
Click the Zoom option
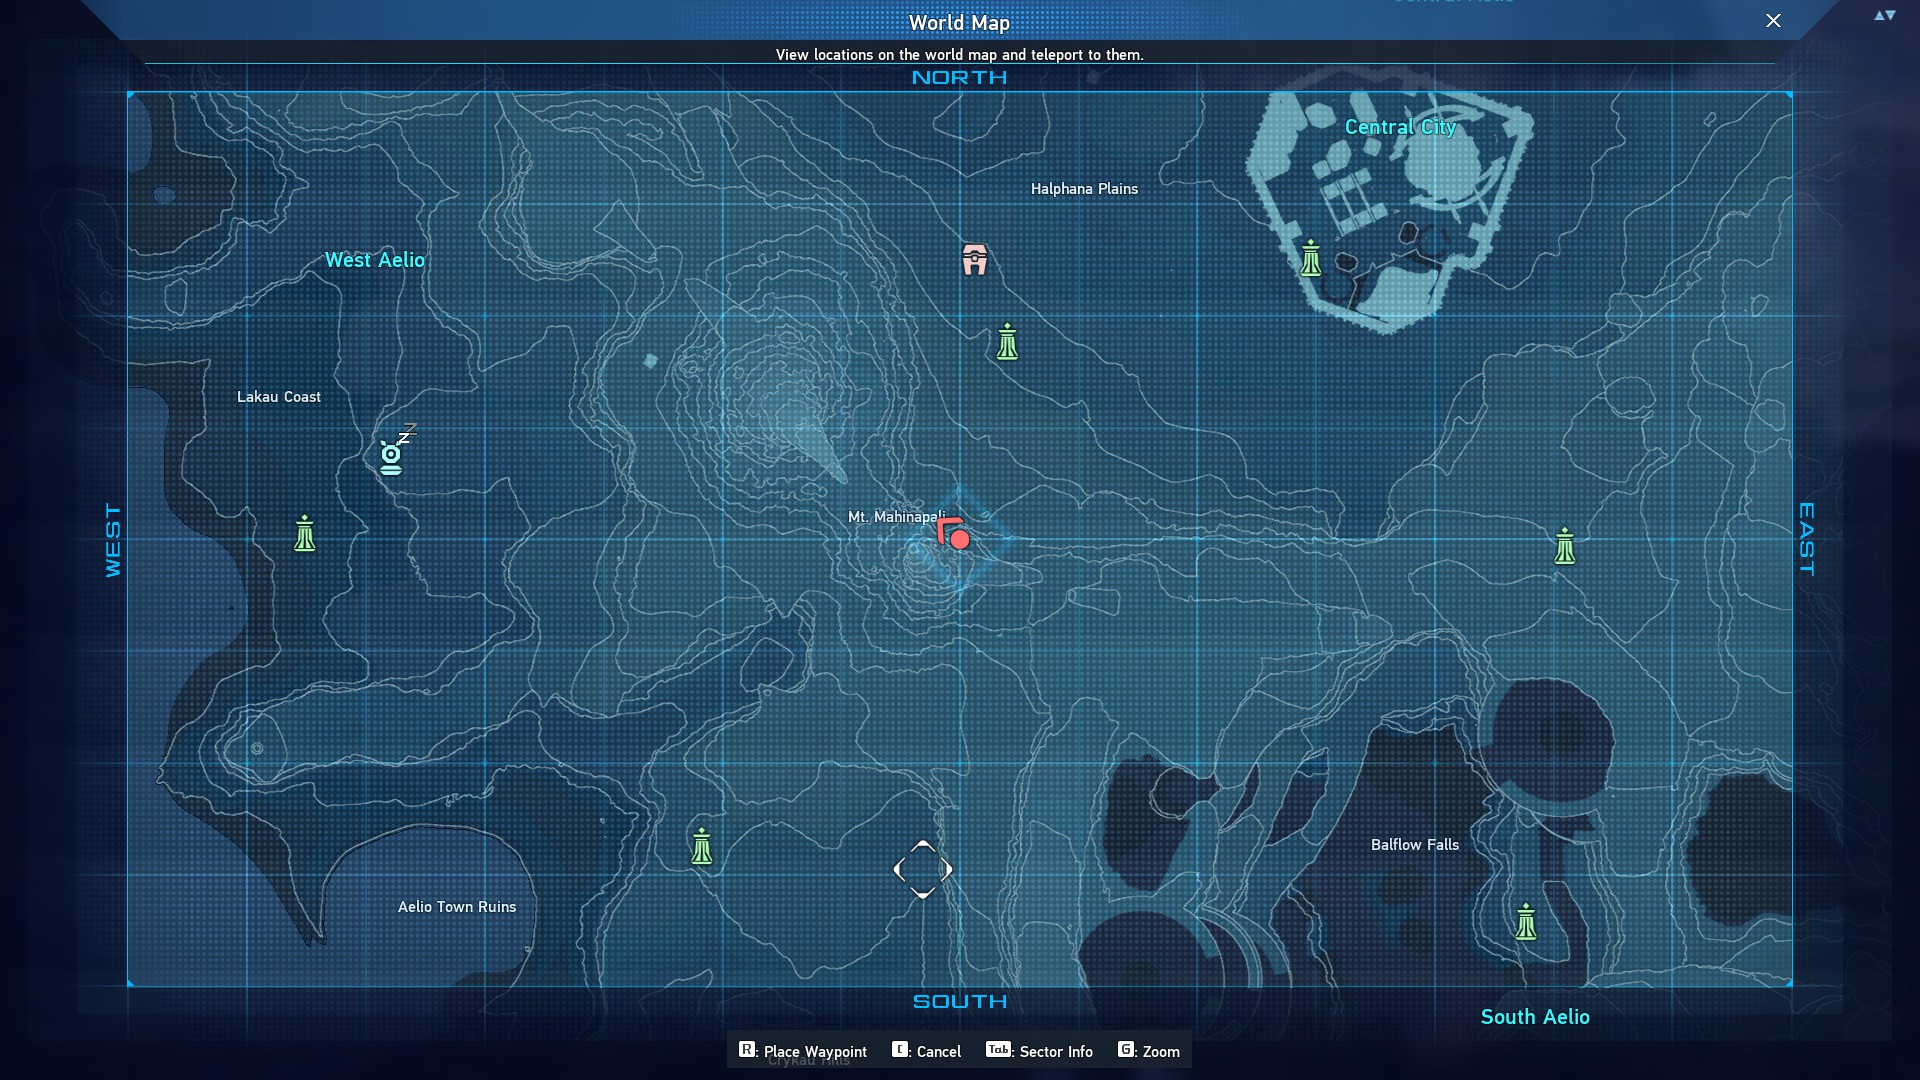tap(1149, 1051)
